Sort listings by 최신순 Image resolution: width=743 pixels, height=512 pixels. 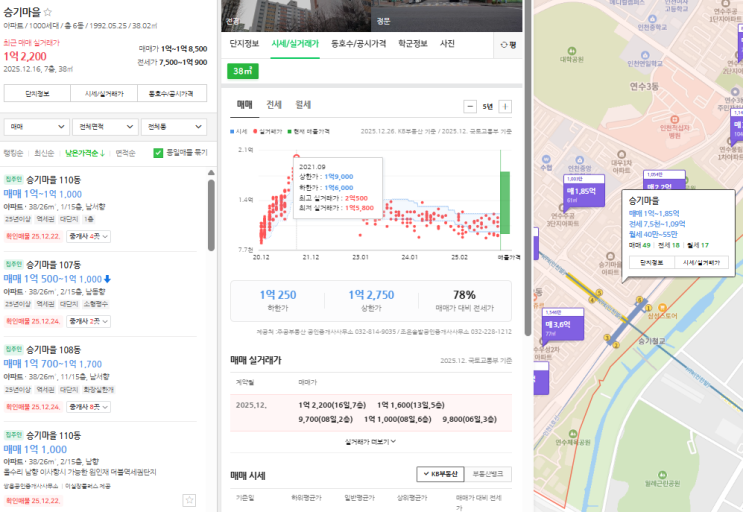click(44, 153)
